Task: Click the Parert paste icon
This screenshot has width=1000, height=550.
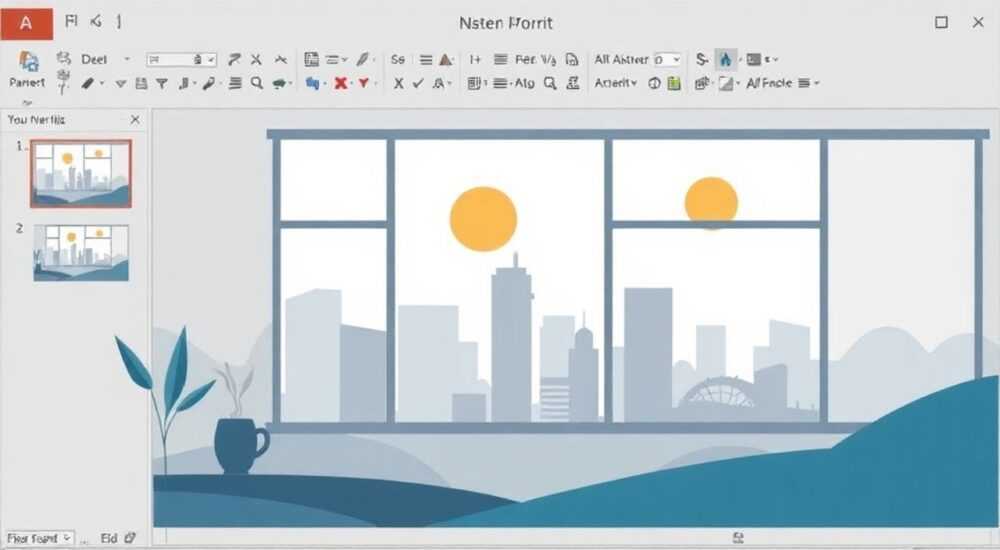Action: pos(28,62)
